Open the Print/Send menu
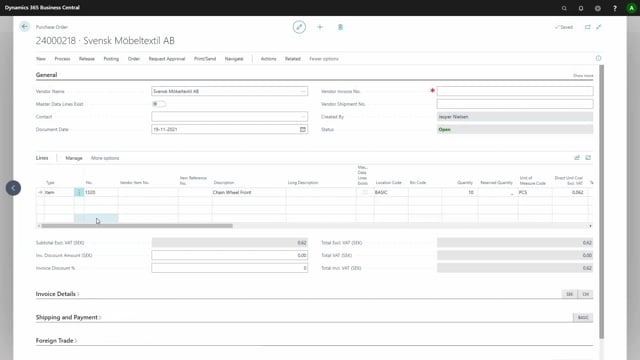Image resolution: width=640 pixels, height=360 pixels. point(205,59)
